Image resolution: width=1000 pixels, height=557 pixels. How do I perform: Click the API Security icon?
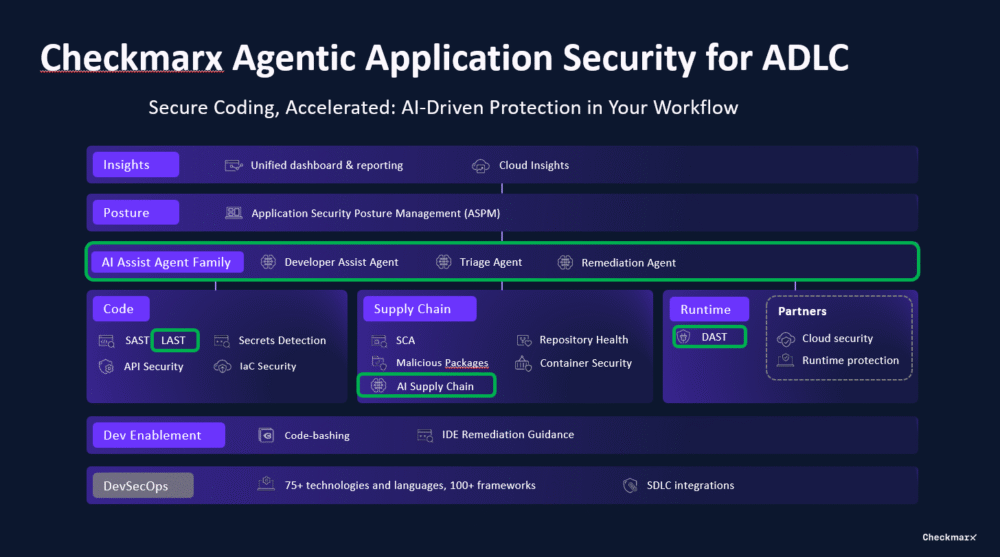107,367
